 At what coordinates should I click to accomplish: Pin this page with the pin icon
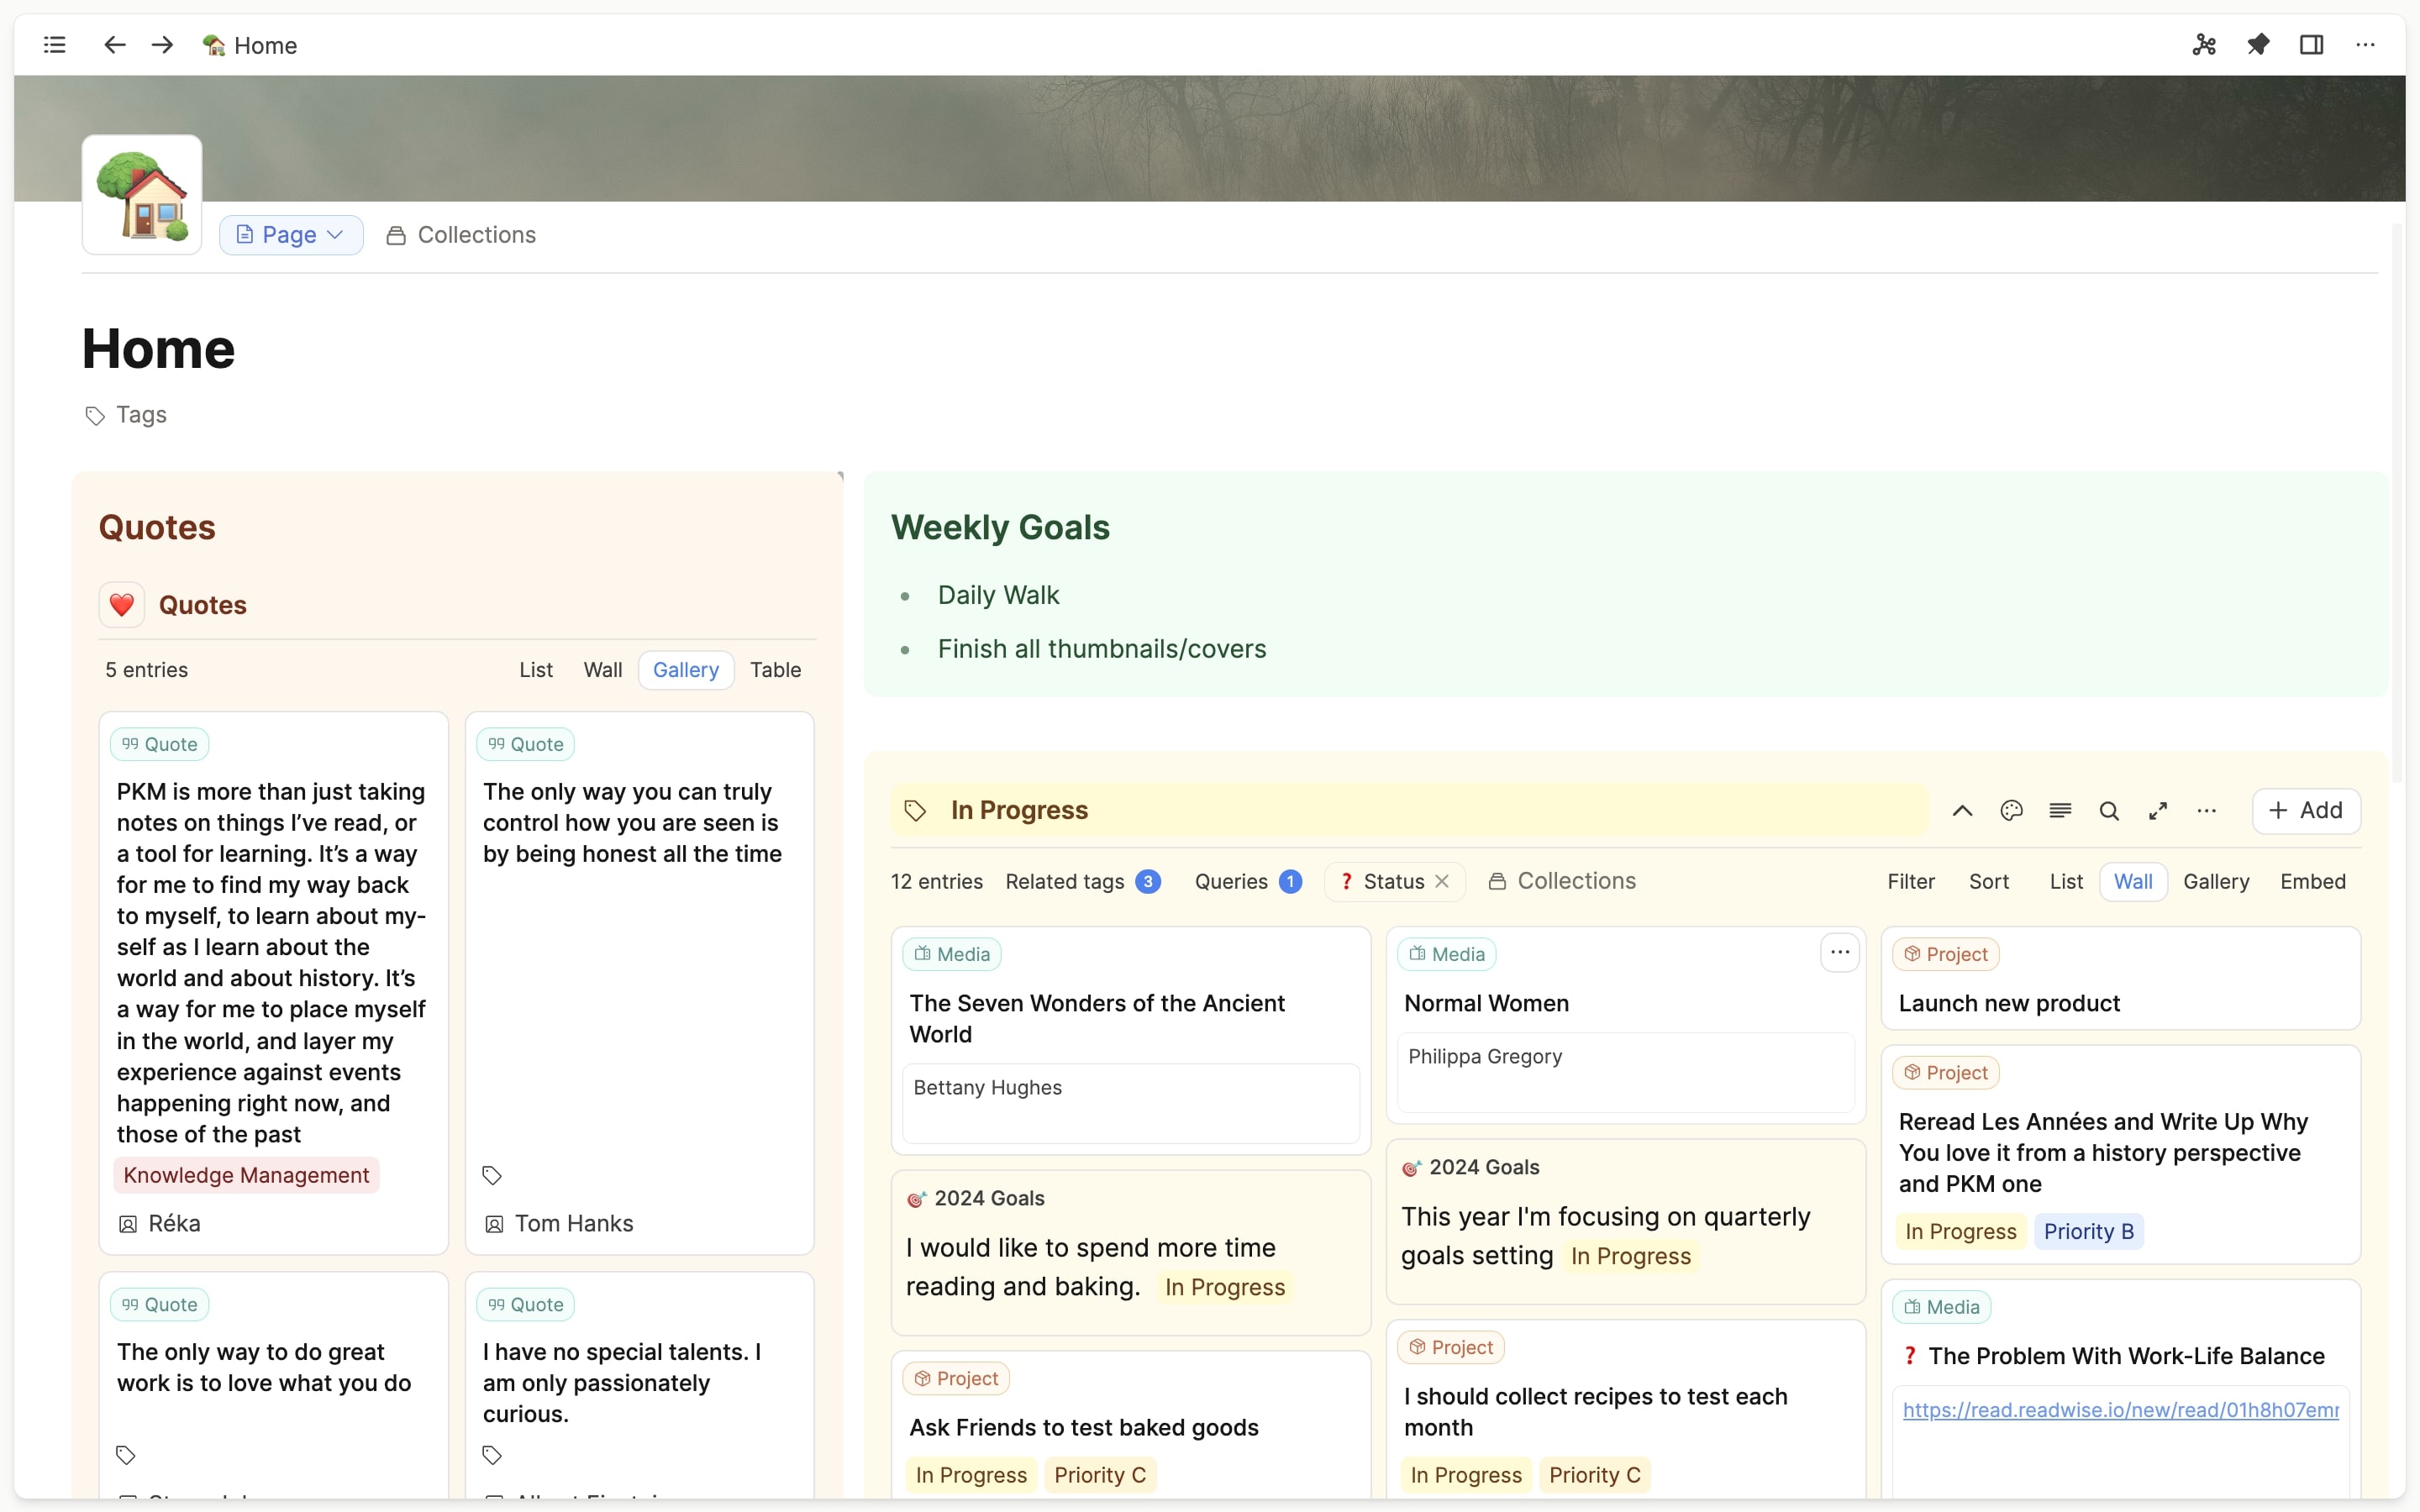coord(2258,45)
